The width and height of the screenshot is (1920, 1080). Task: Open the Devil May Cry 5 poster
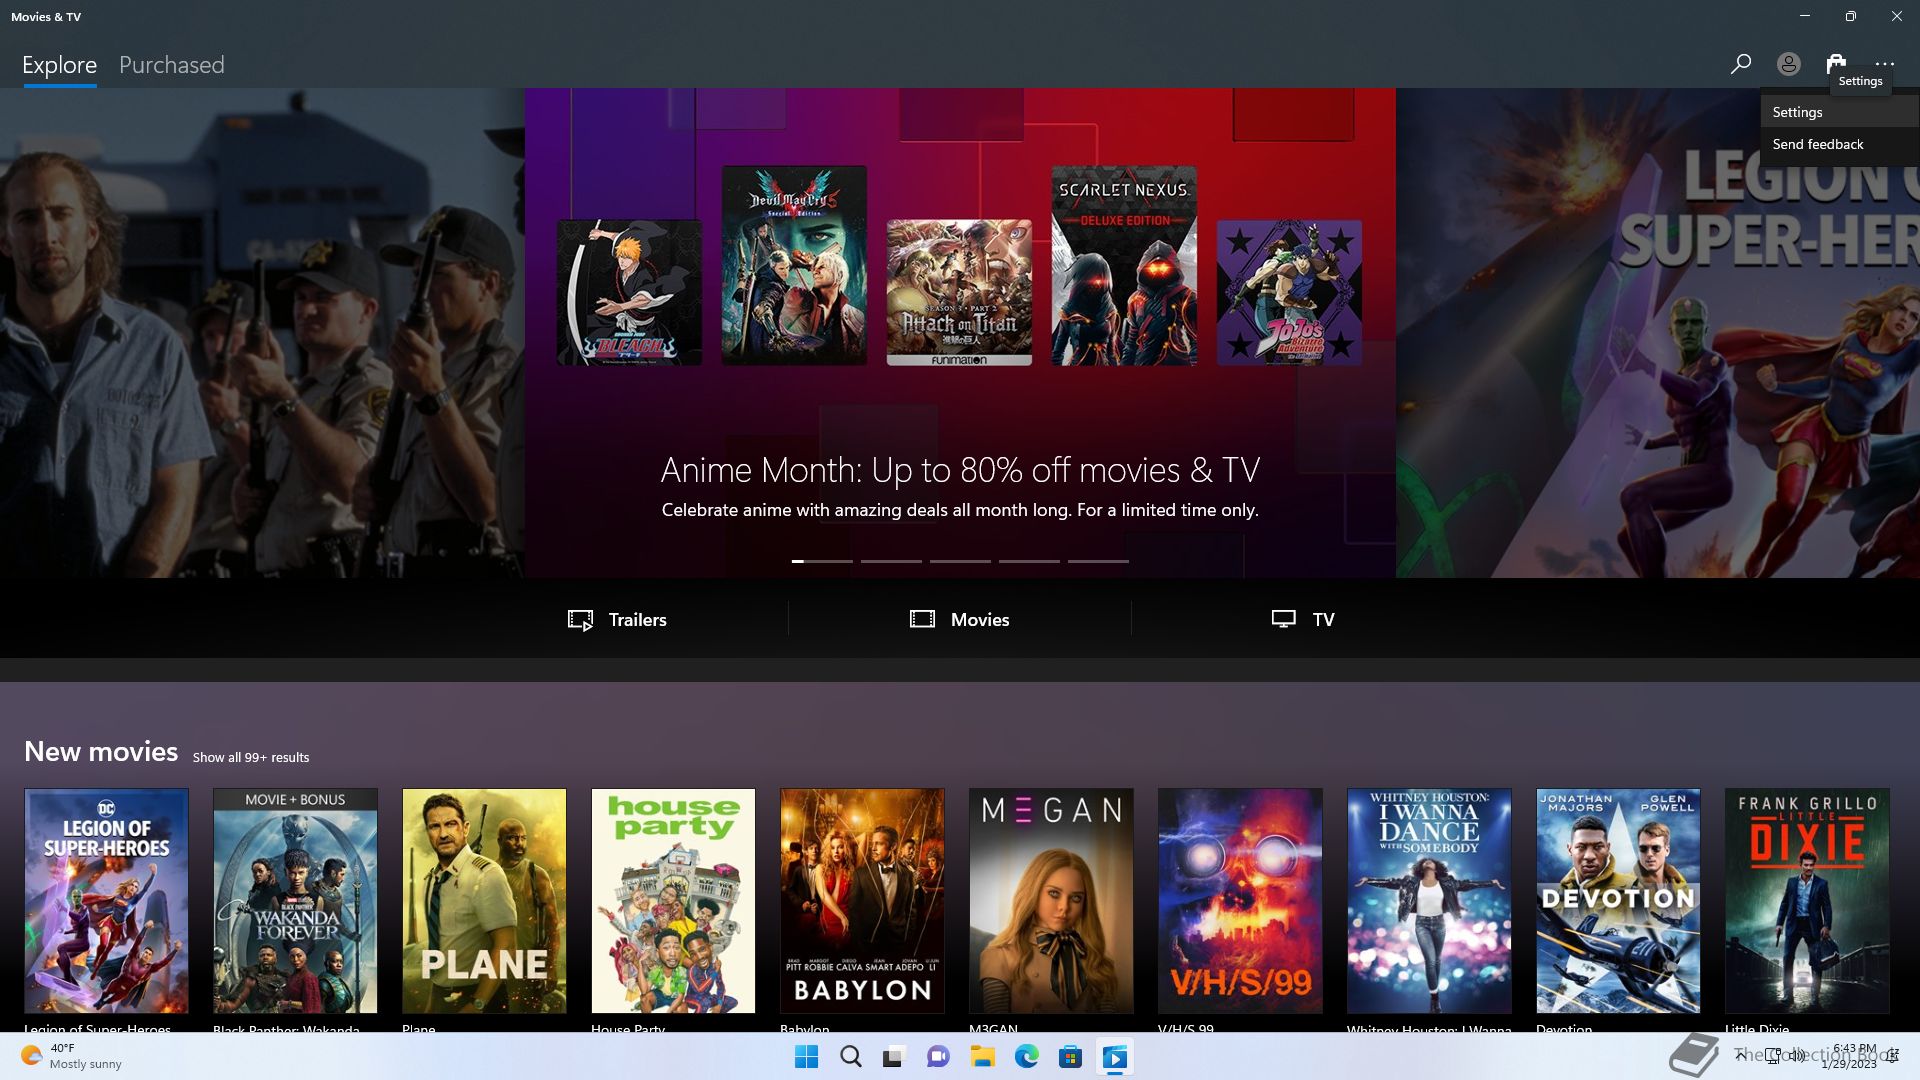pos(794,265)
